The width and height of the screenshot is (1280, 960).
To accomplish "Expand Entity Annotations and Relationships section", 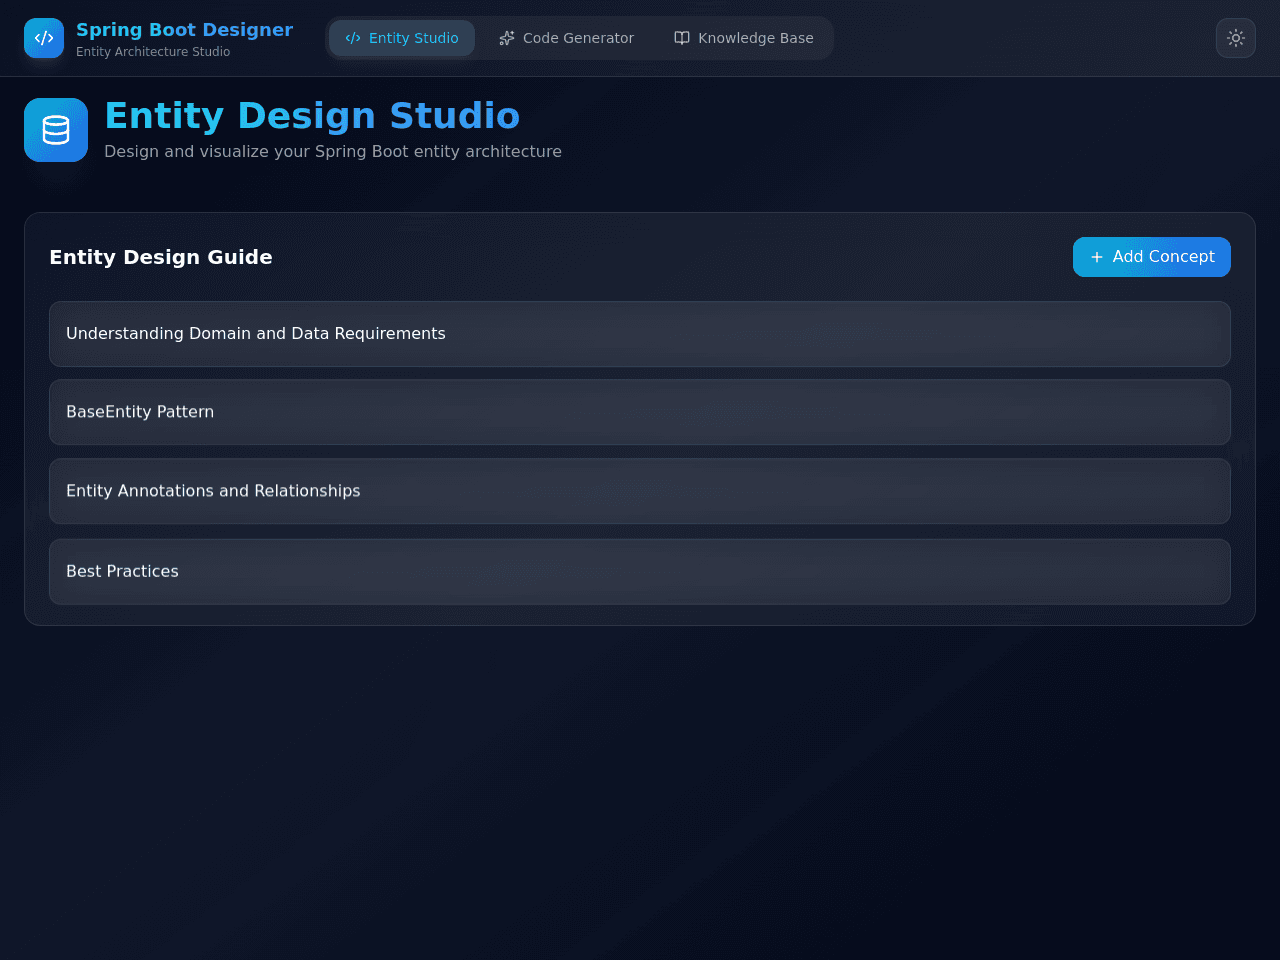I will 640,491.
